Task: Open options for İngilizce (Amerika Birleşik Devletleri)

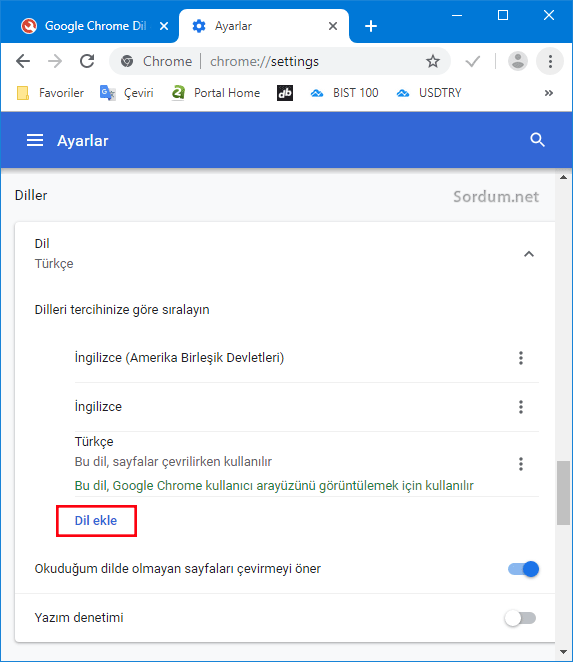Action: [x=521, y=358]
